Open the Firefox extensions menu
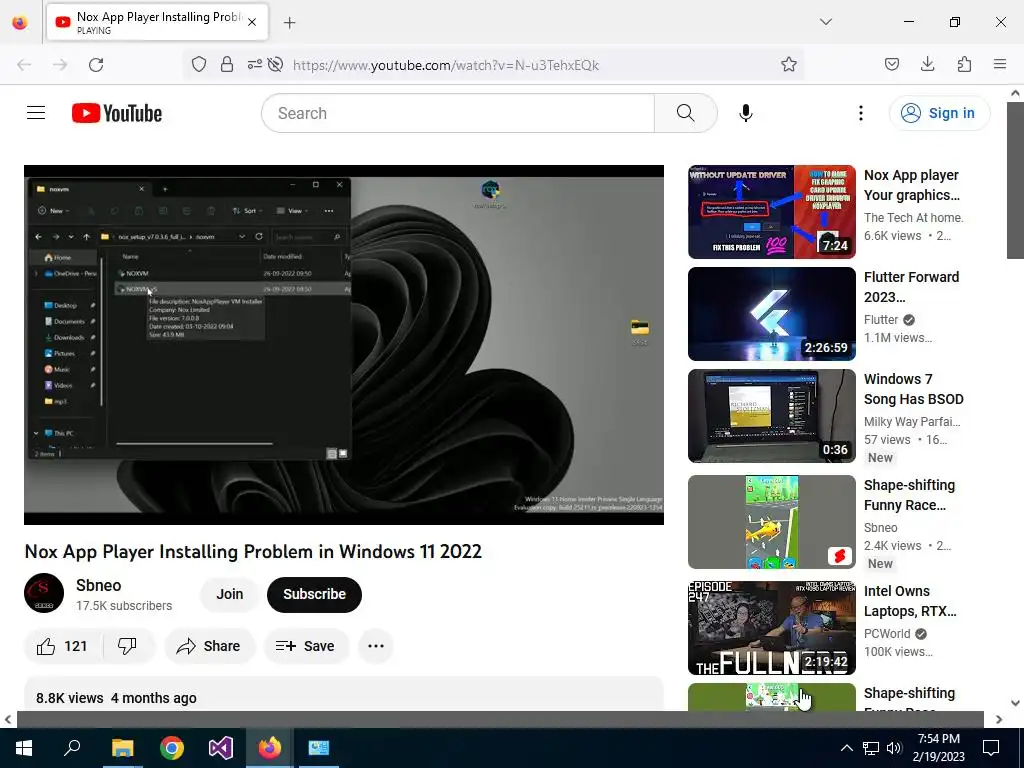 964,64
